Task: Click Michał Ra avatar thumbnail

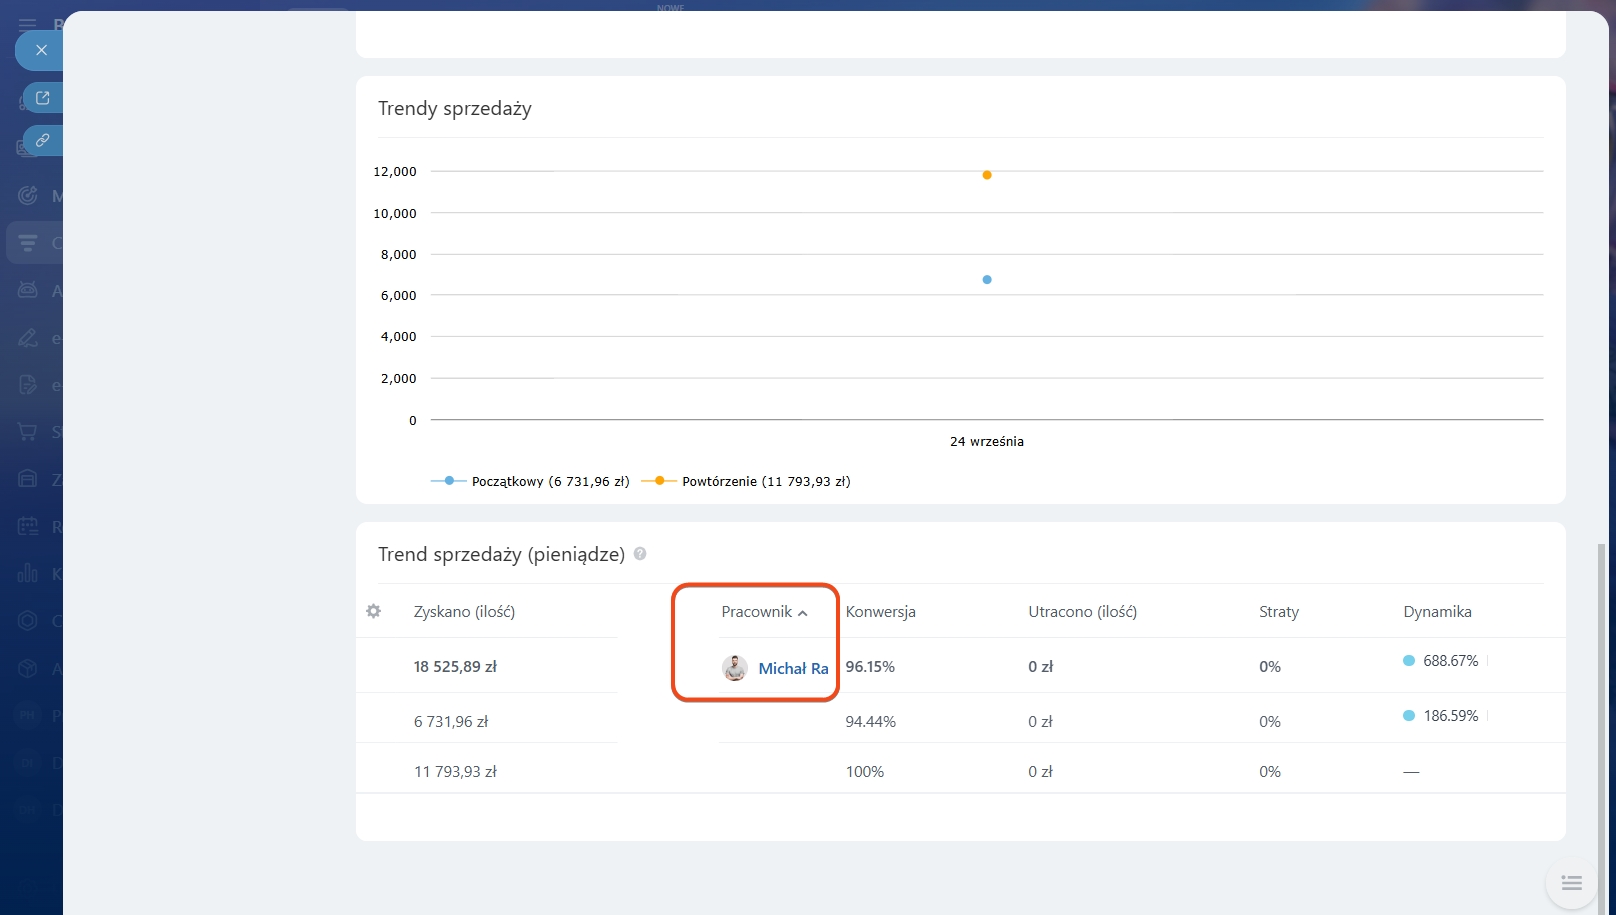Action: 735,668
